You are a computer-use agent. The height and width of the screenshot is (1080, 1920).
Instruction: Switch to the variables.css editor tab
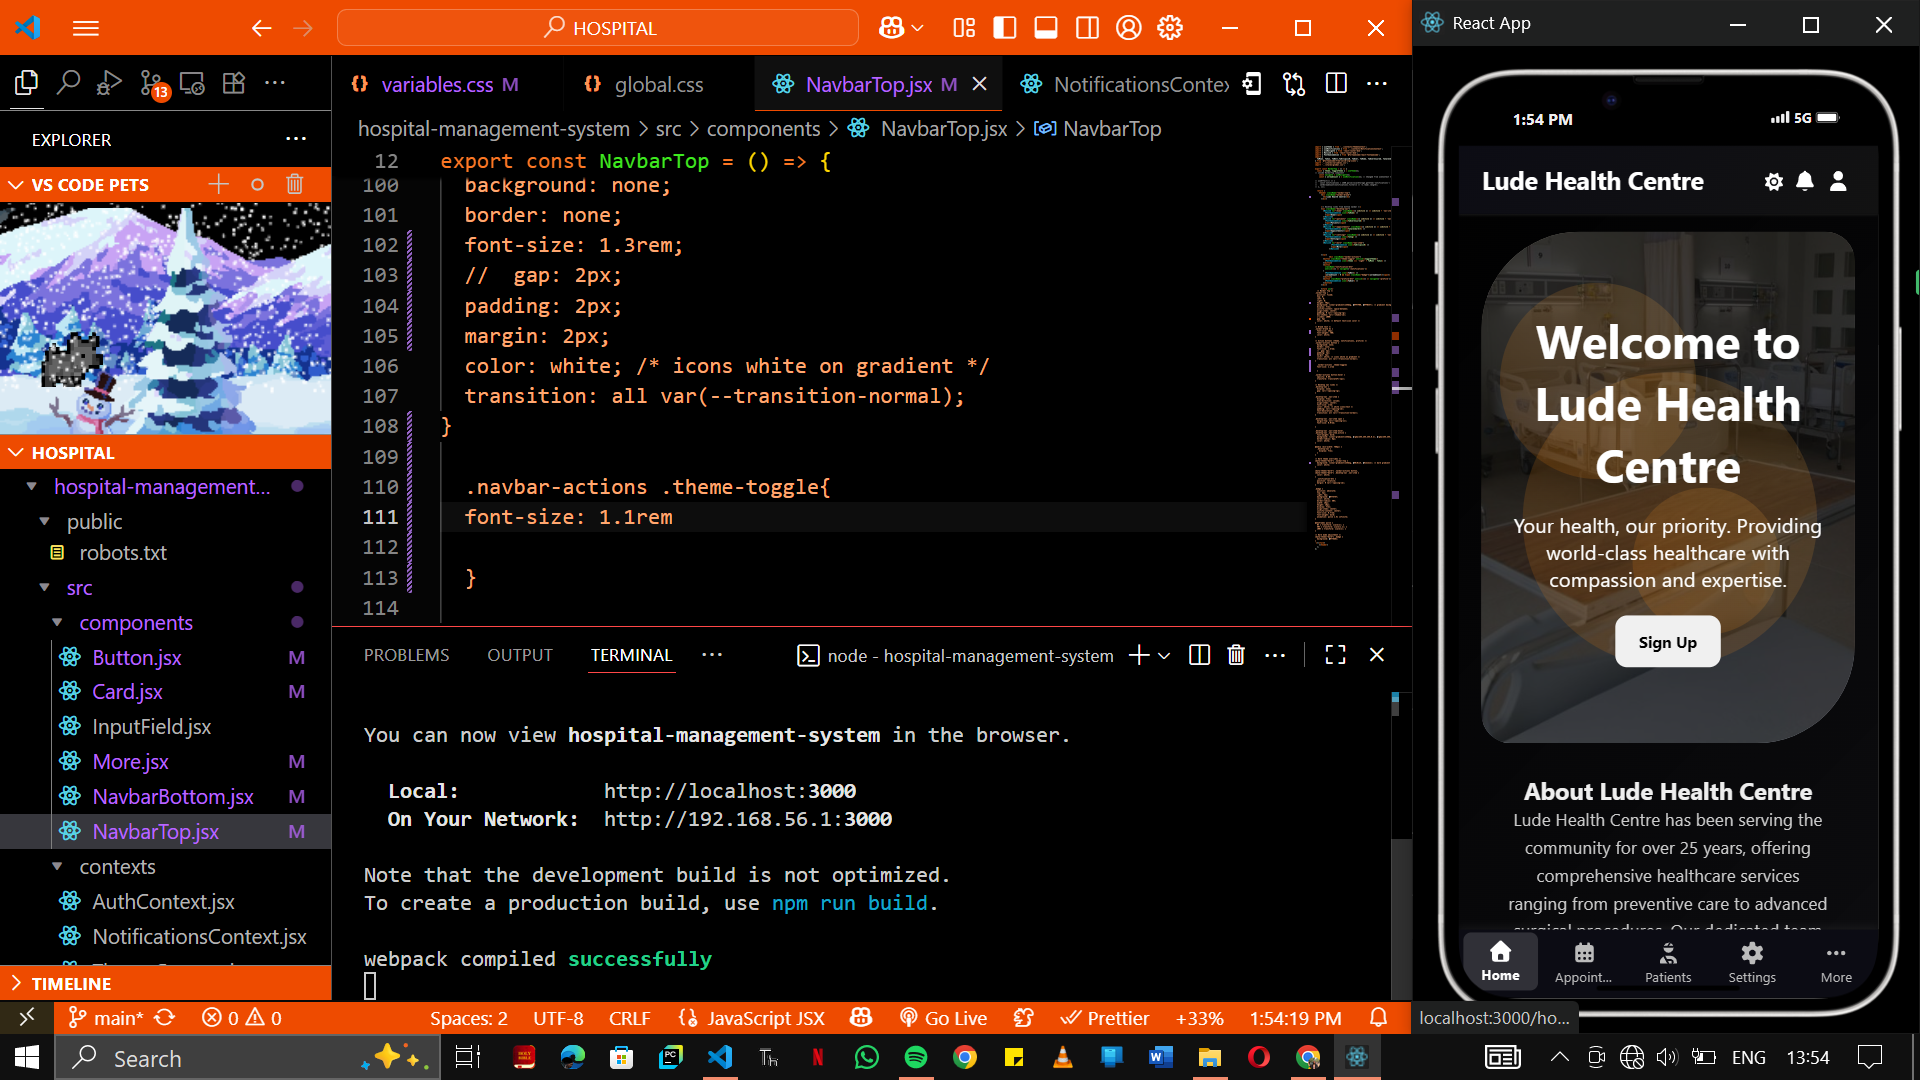point(437,85)
